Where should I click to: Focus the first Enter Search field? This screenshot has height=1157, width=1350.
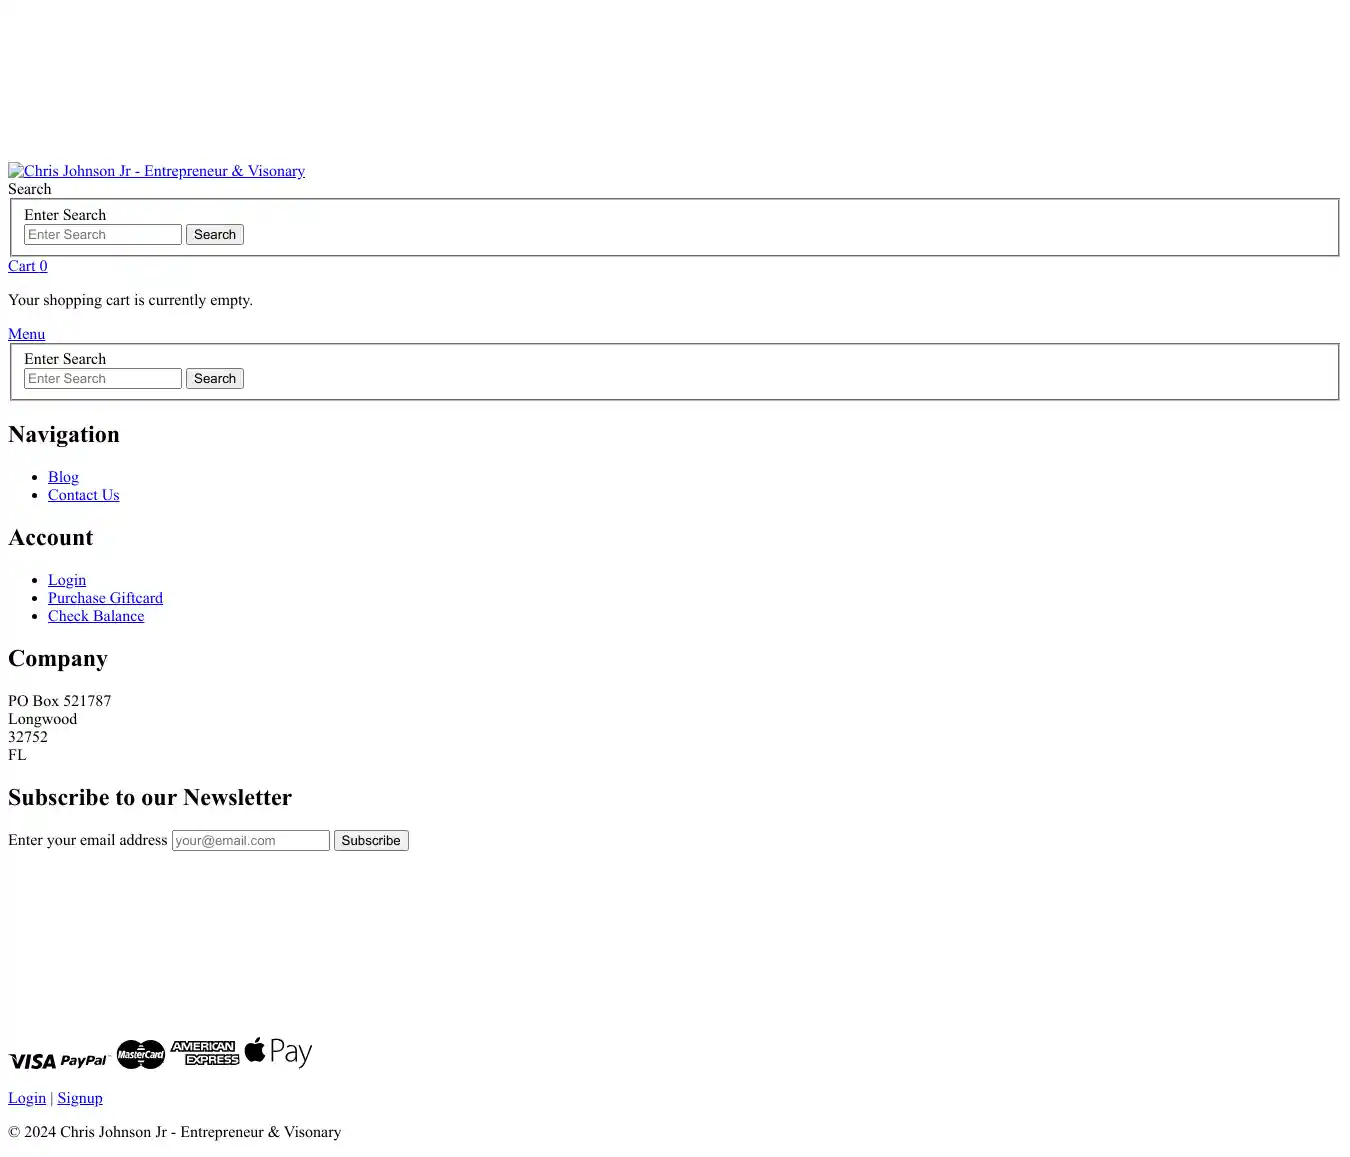click(103, 235)
